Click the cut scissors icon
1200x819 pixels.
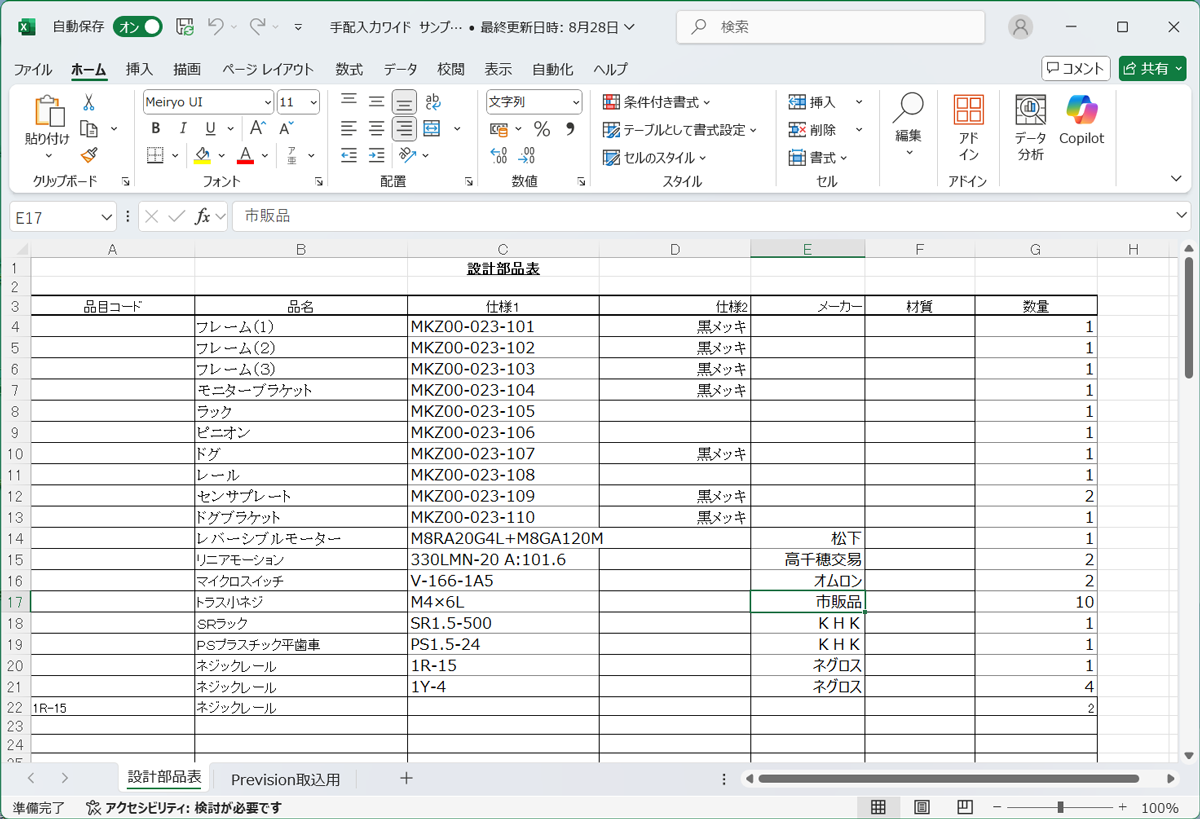pos(89,102)
